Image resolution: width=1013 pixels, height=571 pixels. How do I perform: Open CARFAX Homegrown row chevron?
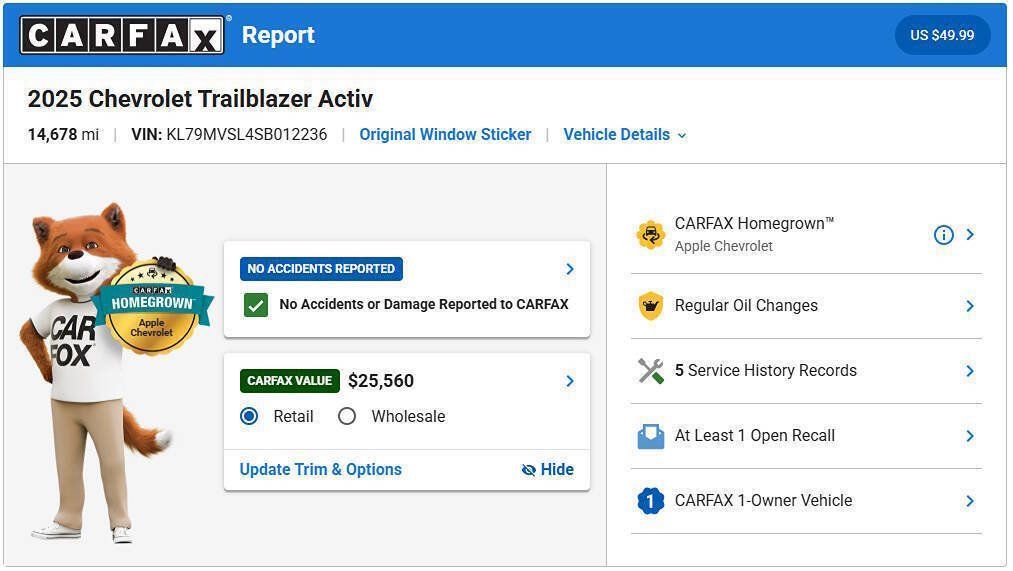pyautogui.click(x=970, y=234)
